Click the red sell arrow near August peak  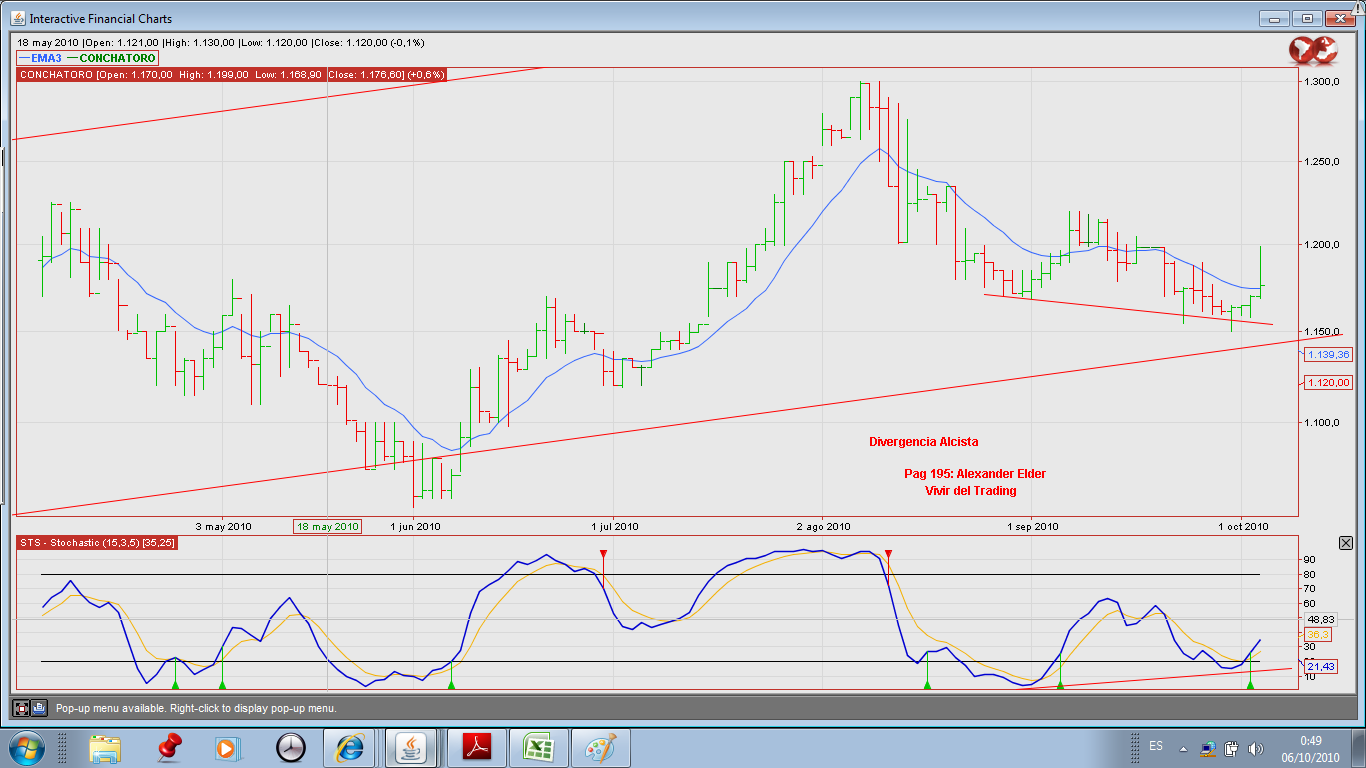point(888,554)
